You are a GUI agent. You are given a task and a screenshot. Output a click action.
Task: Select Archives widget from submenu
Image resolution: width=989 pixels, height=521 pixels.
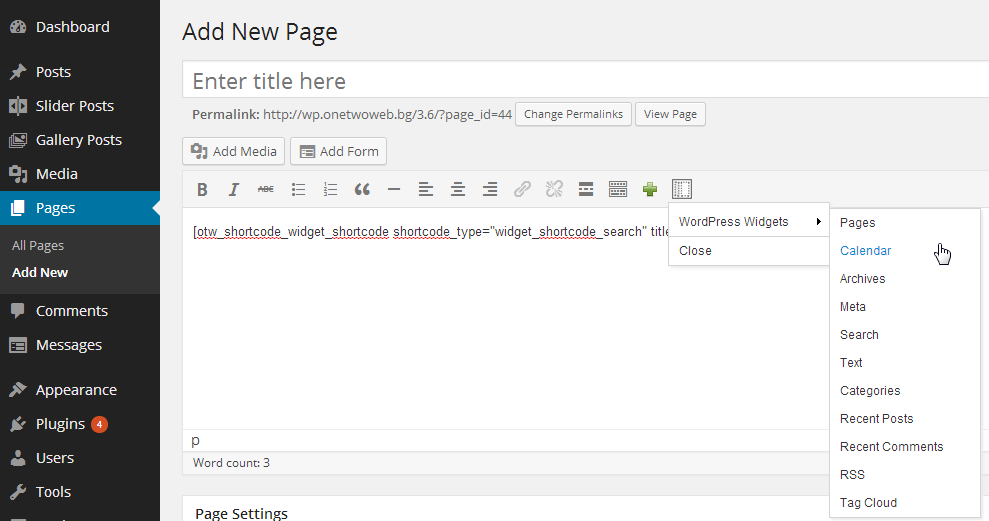(905, 279)
